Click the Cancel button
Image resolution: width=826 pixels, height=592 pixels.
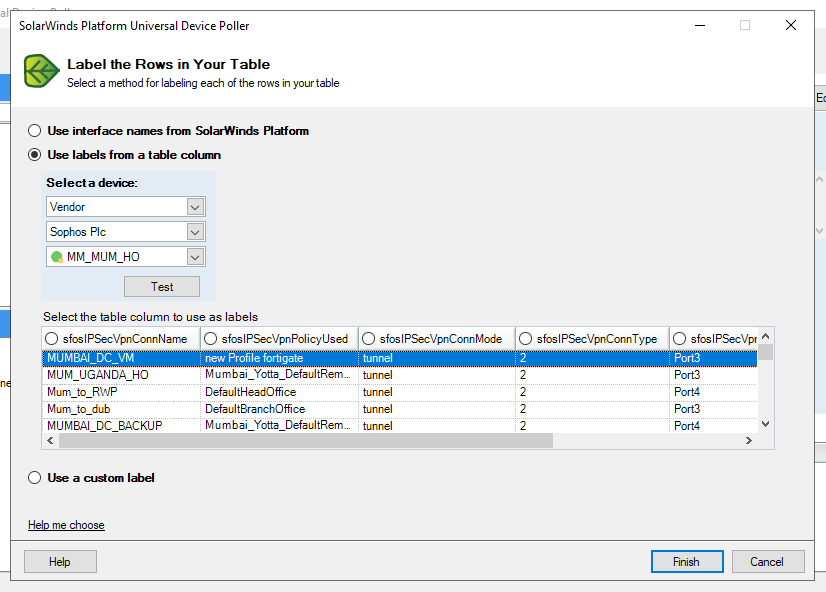(768, 561)
